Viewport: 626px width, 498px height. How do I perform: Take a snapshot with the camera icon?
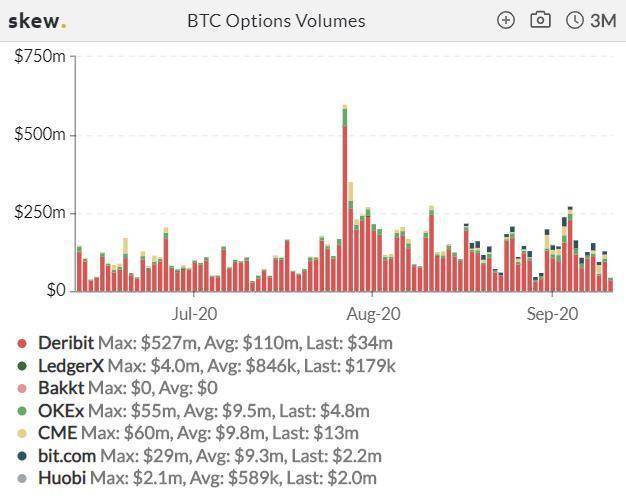540,20
